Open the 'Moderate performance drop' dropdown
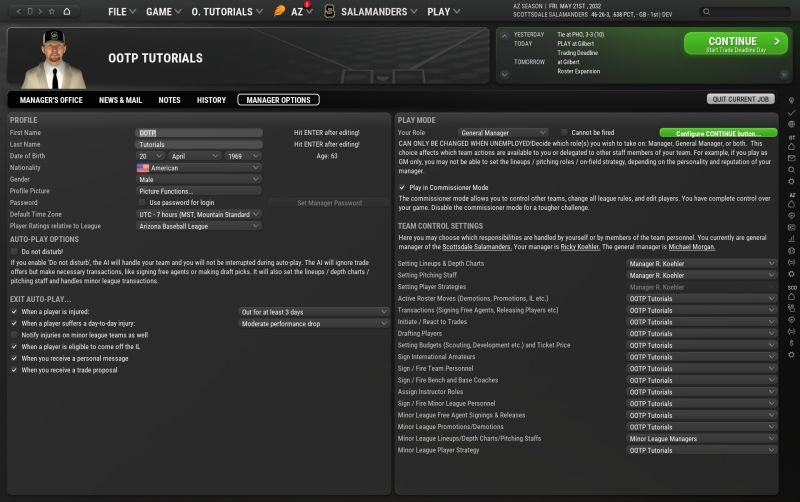This screenshot has height=502, width=800. pyautogui.click(x=314, y=324)
